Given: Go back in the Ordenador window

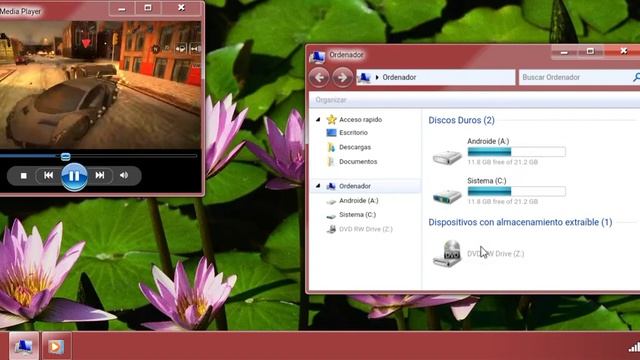Looking at the screenshot, I should [x=319, y=77].
